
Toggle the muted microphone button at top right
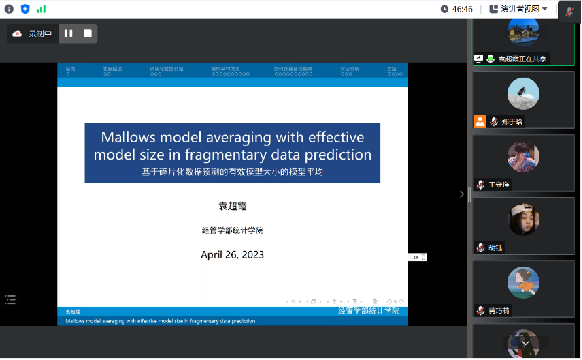(569, 12)
